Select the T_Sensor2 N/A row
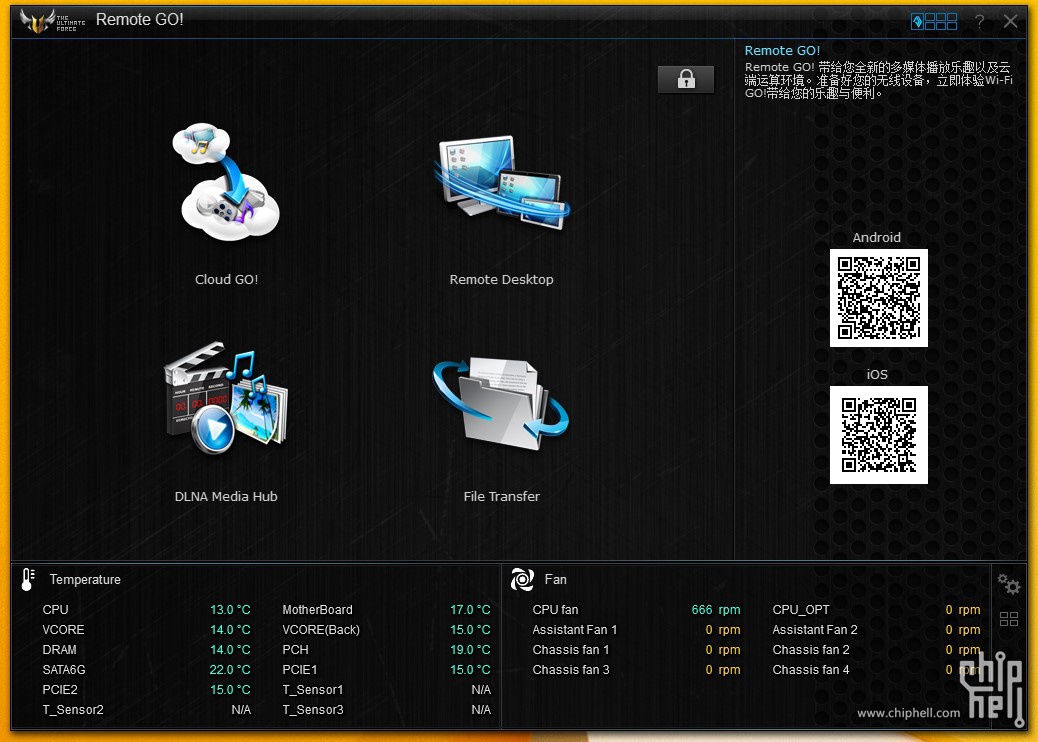This screenshot has height=742, width=1038. (146, 710)
